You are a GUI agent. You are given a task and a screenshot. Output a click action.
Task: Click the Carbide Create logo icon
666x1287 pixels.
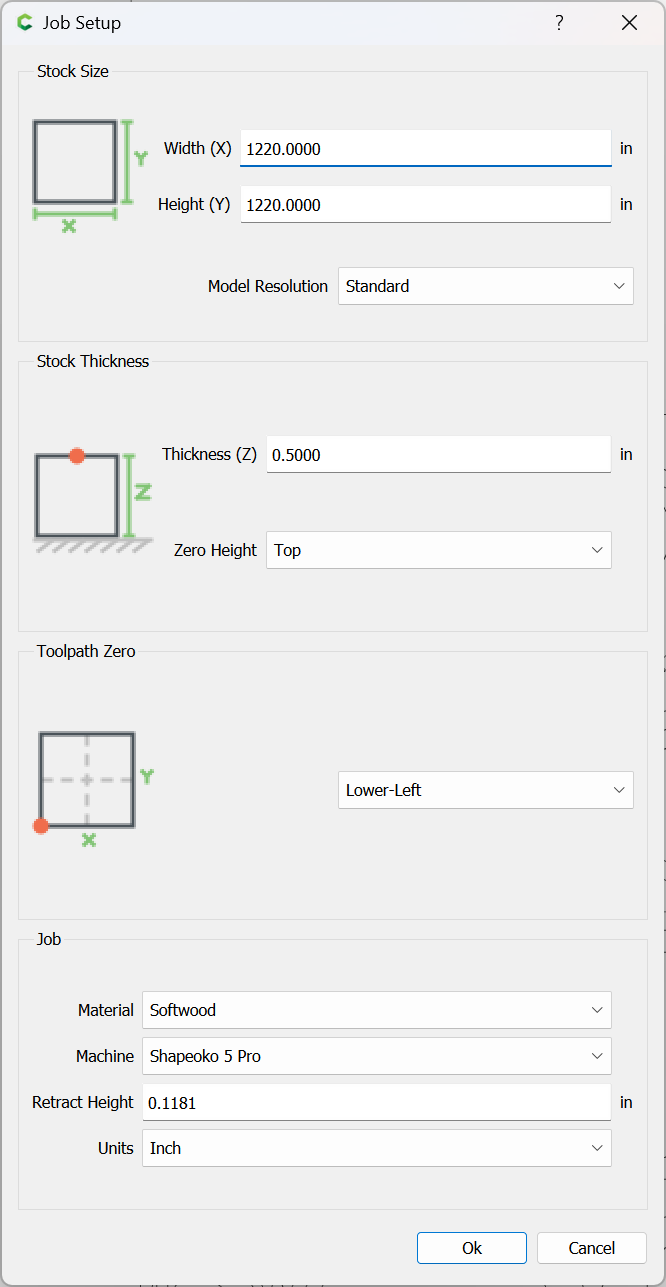[x=25, y=22]
